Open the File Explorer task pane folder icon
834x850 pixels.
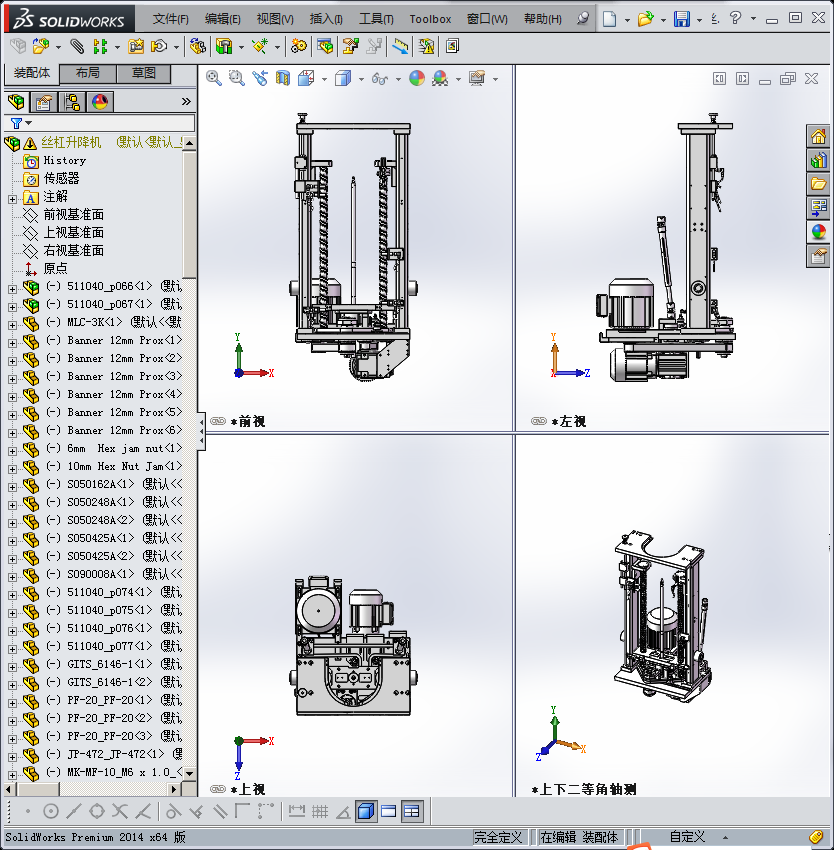click(818, 184)
